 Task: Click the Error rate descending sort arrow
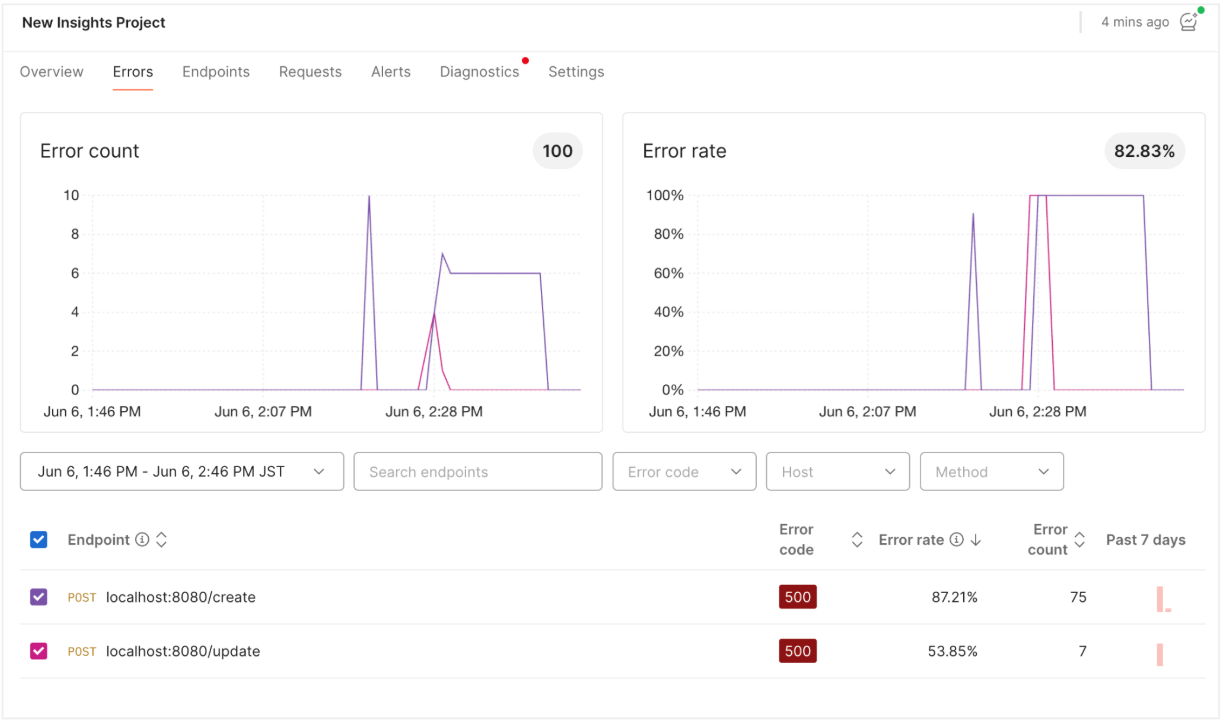[976, 540]
